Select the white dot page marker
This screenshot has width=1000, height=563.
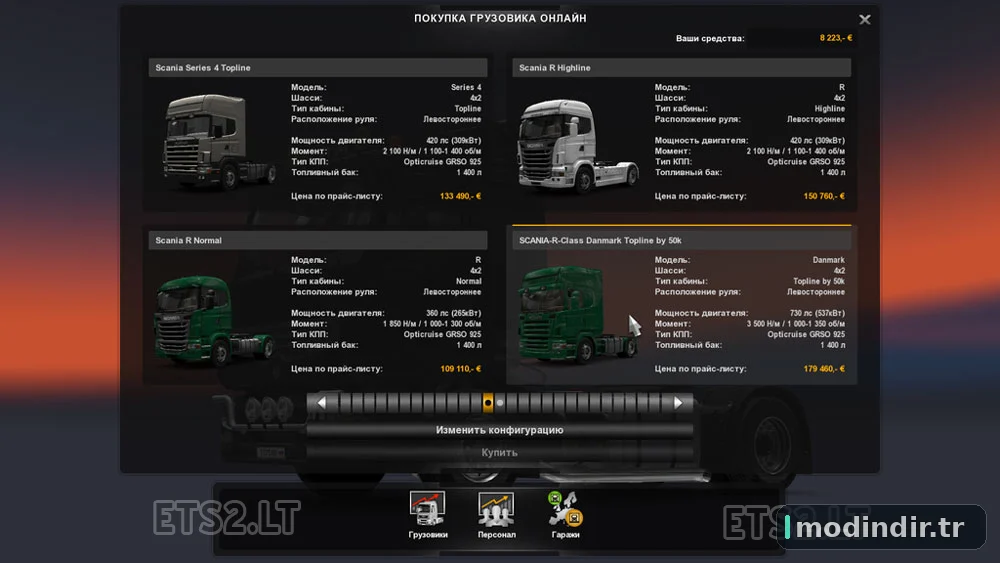tap(500, 402)
